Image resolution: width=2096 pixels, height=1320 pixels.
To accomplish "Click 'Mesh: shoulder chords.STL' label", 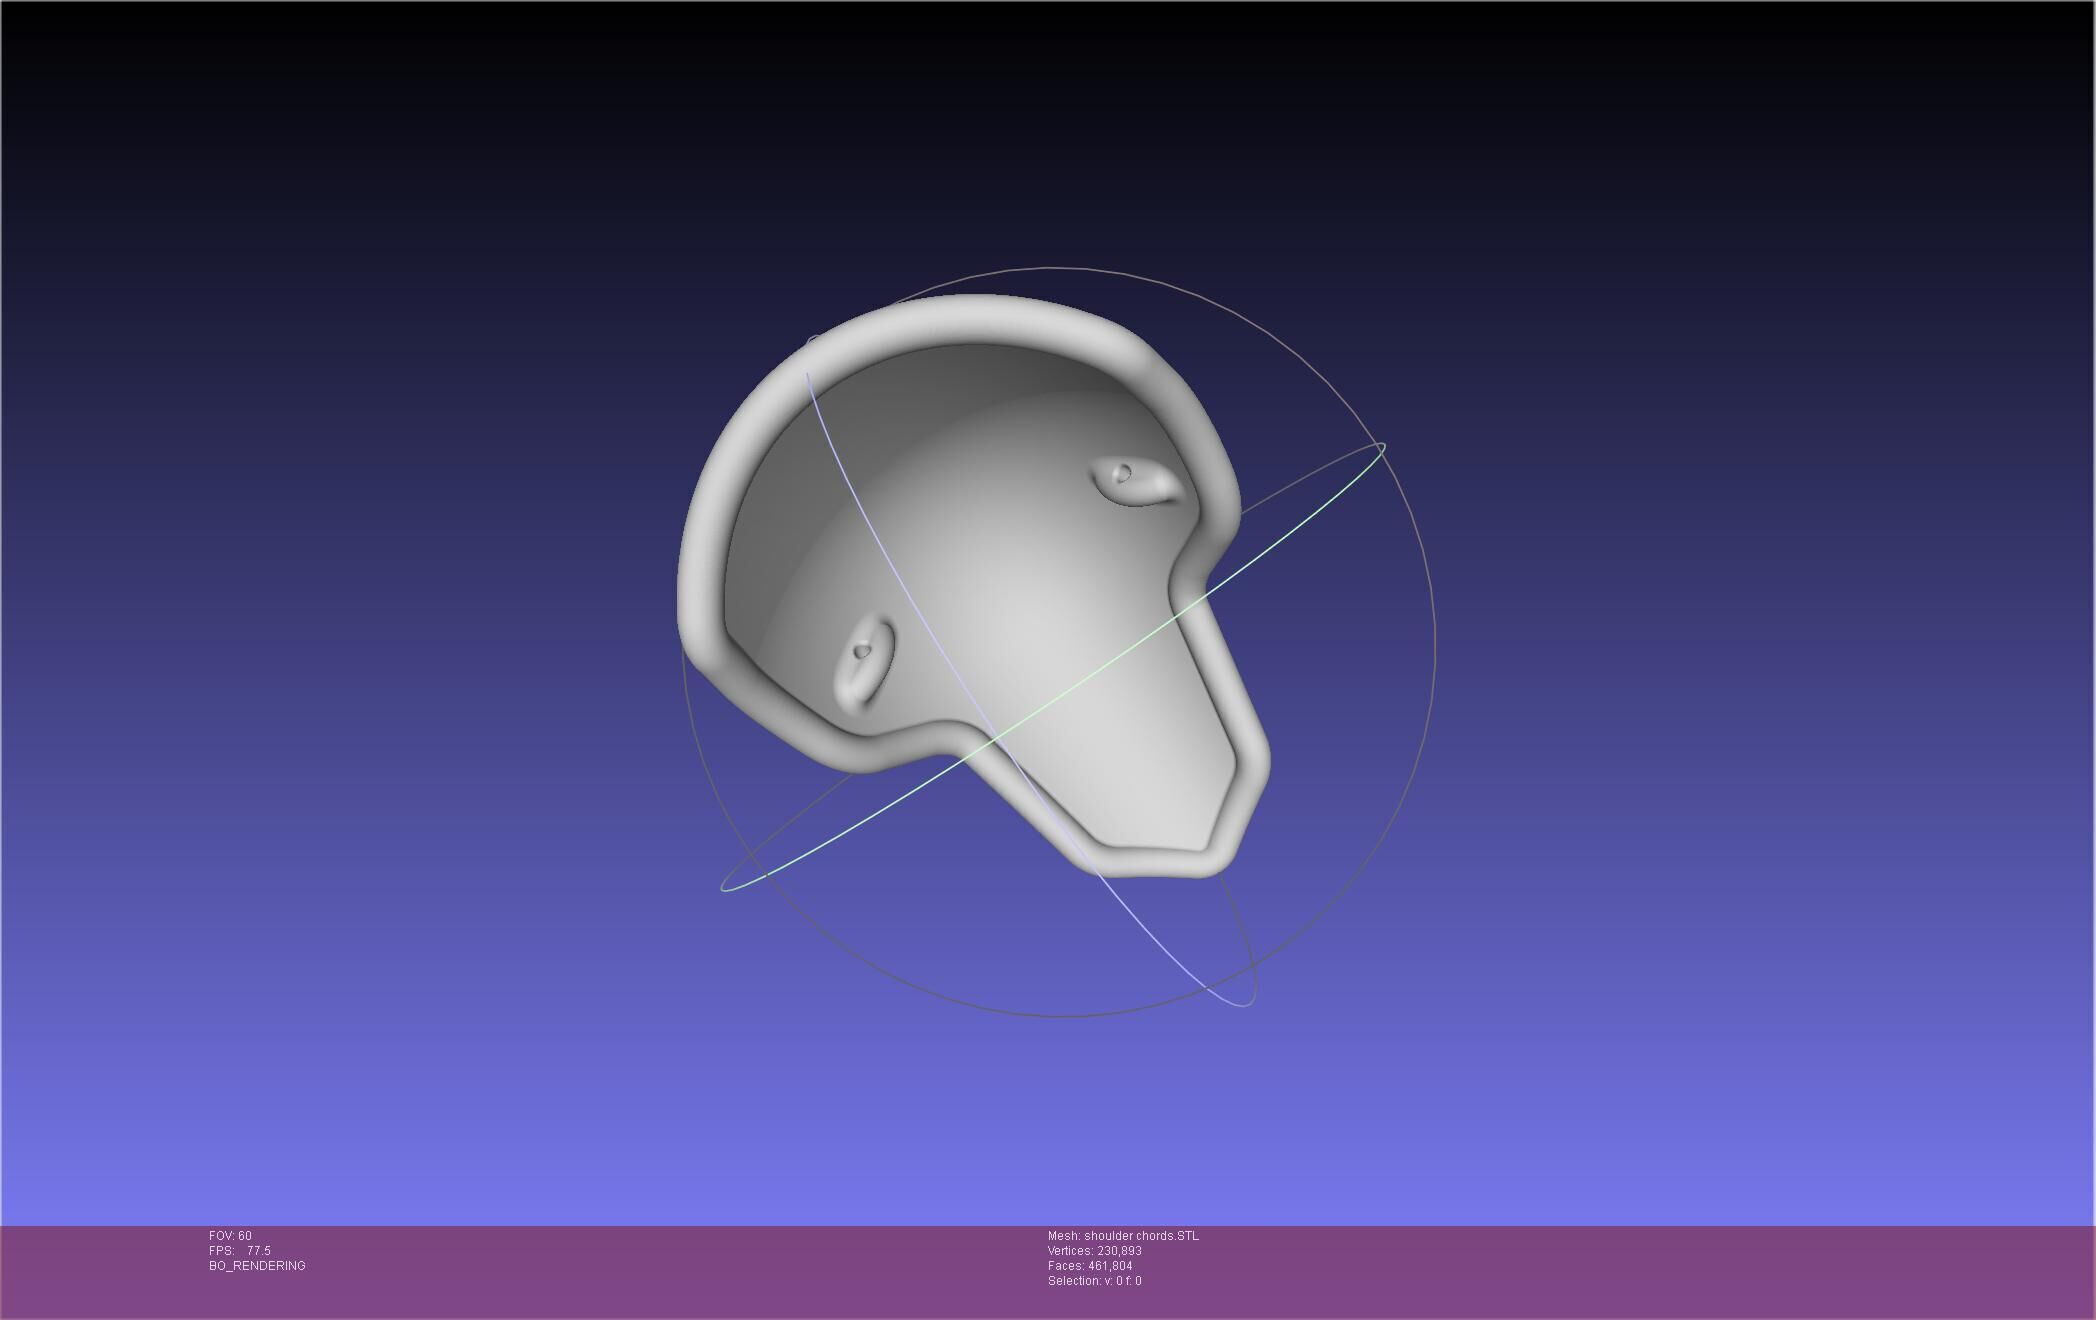I will (1123, 1236).
